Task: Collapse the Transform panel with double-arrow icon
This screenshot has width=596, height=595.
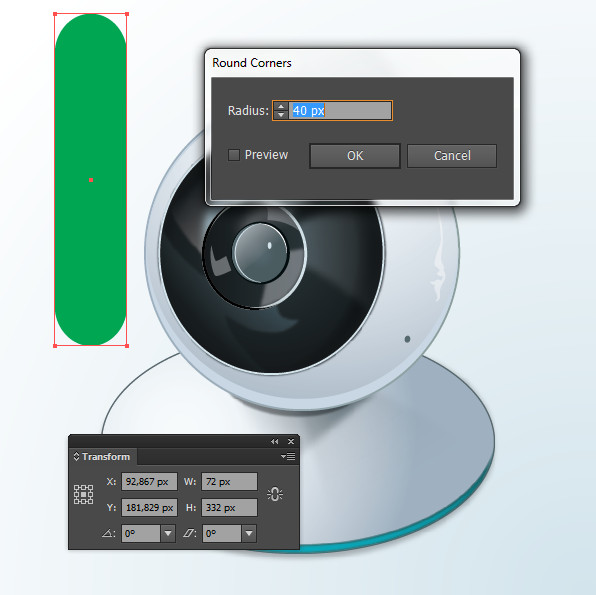Action: (274, 441)
